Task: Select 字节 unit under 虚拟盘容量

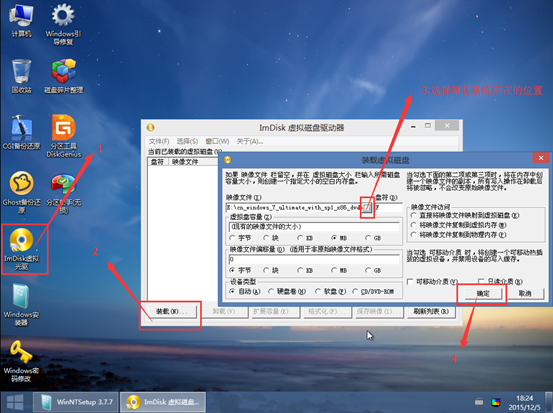Action: click(241, 238)
